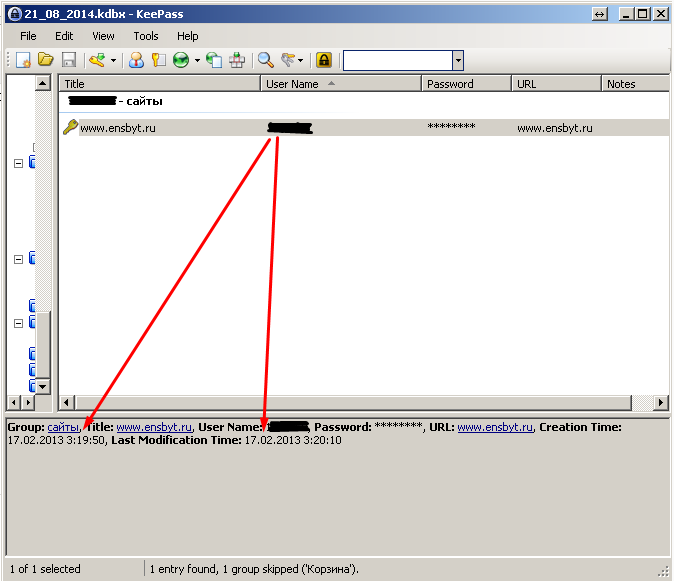Open the File menu
The width and height of the screenshot is (674, 581).
pyautogui.click(x=28, y=36)
